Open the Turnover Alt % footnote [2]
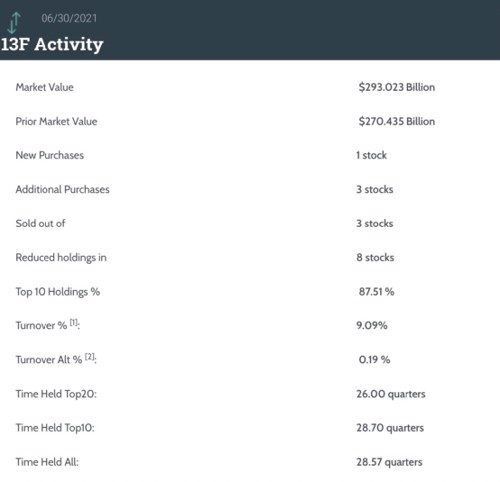The width and height of the screenshot is (500, 482). (x=89, y=357)
